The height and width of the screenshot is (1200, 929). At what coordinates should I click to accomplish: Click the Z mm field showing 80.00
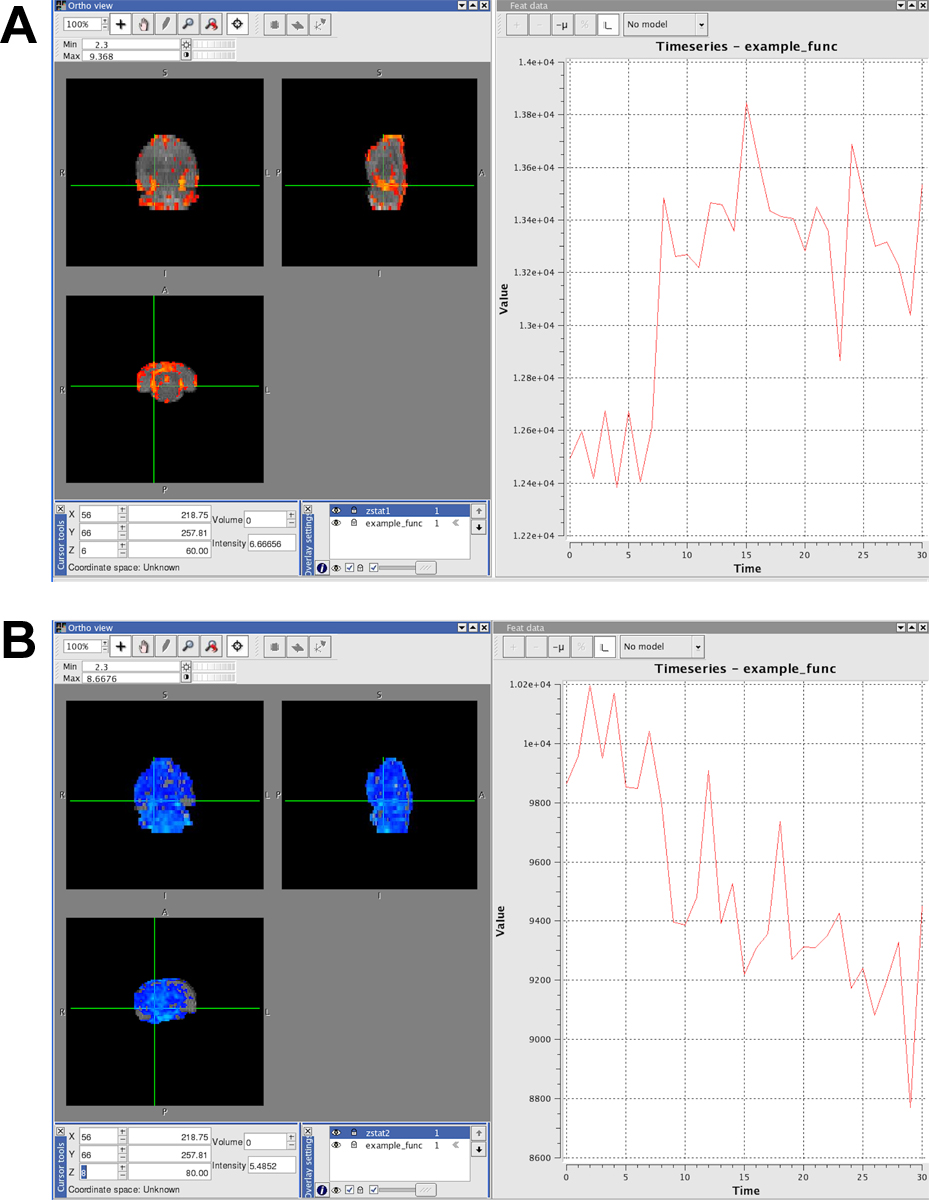(x=169, y=1172)
